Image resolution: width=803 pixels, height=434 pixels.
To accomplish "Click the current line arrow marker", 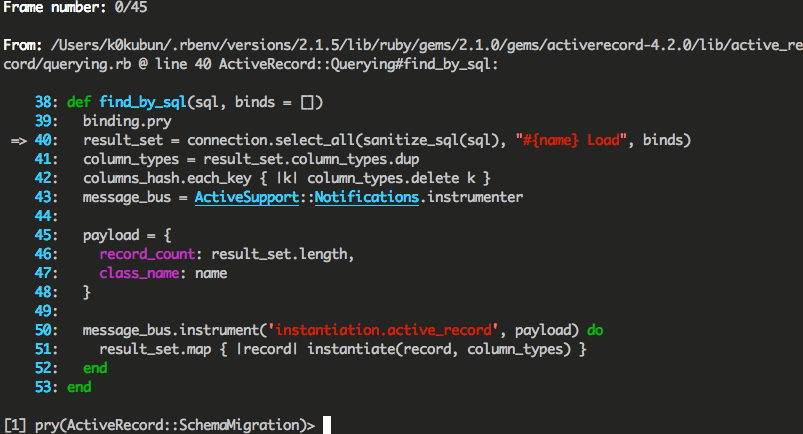I will pyautogui.click(x=19, y=140).
